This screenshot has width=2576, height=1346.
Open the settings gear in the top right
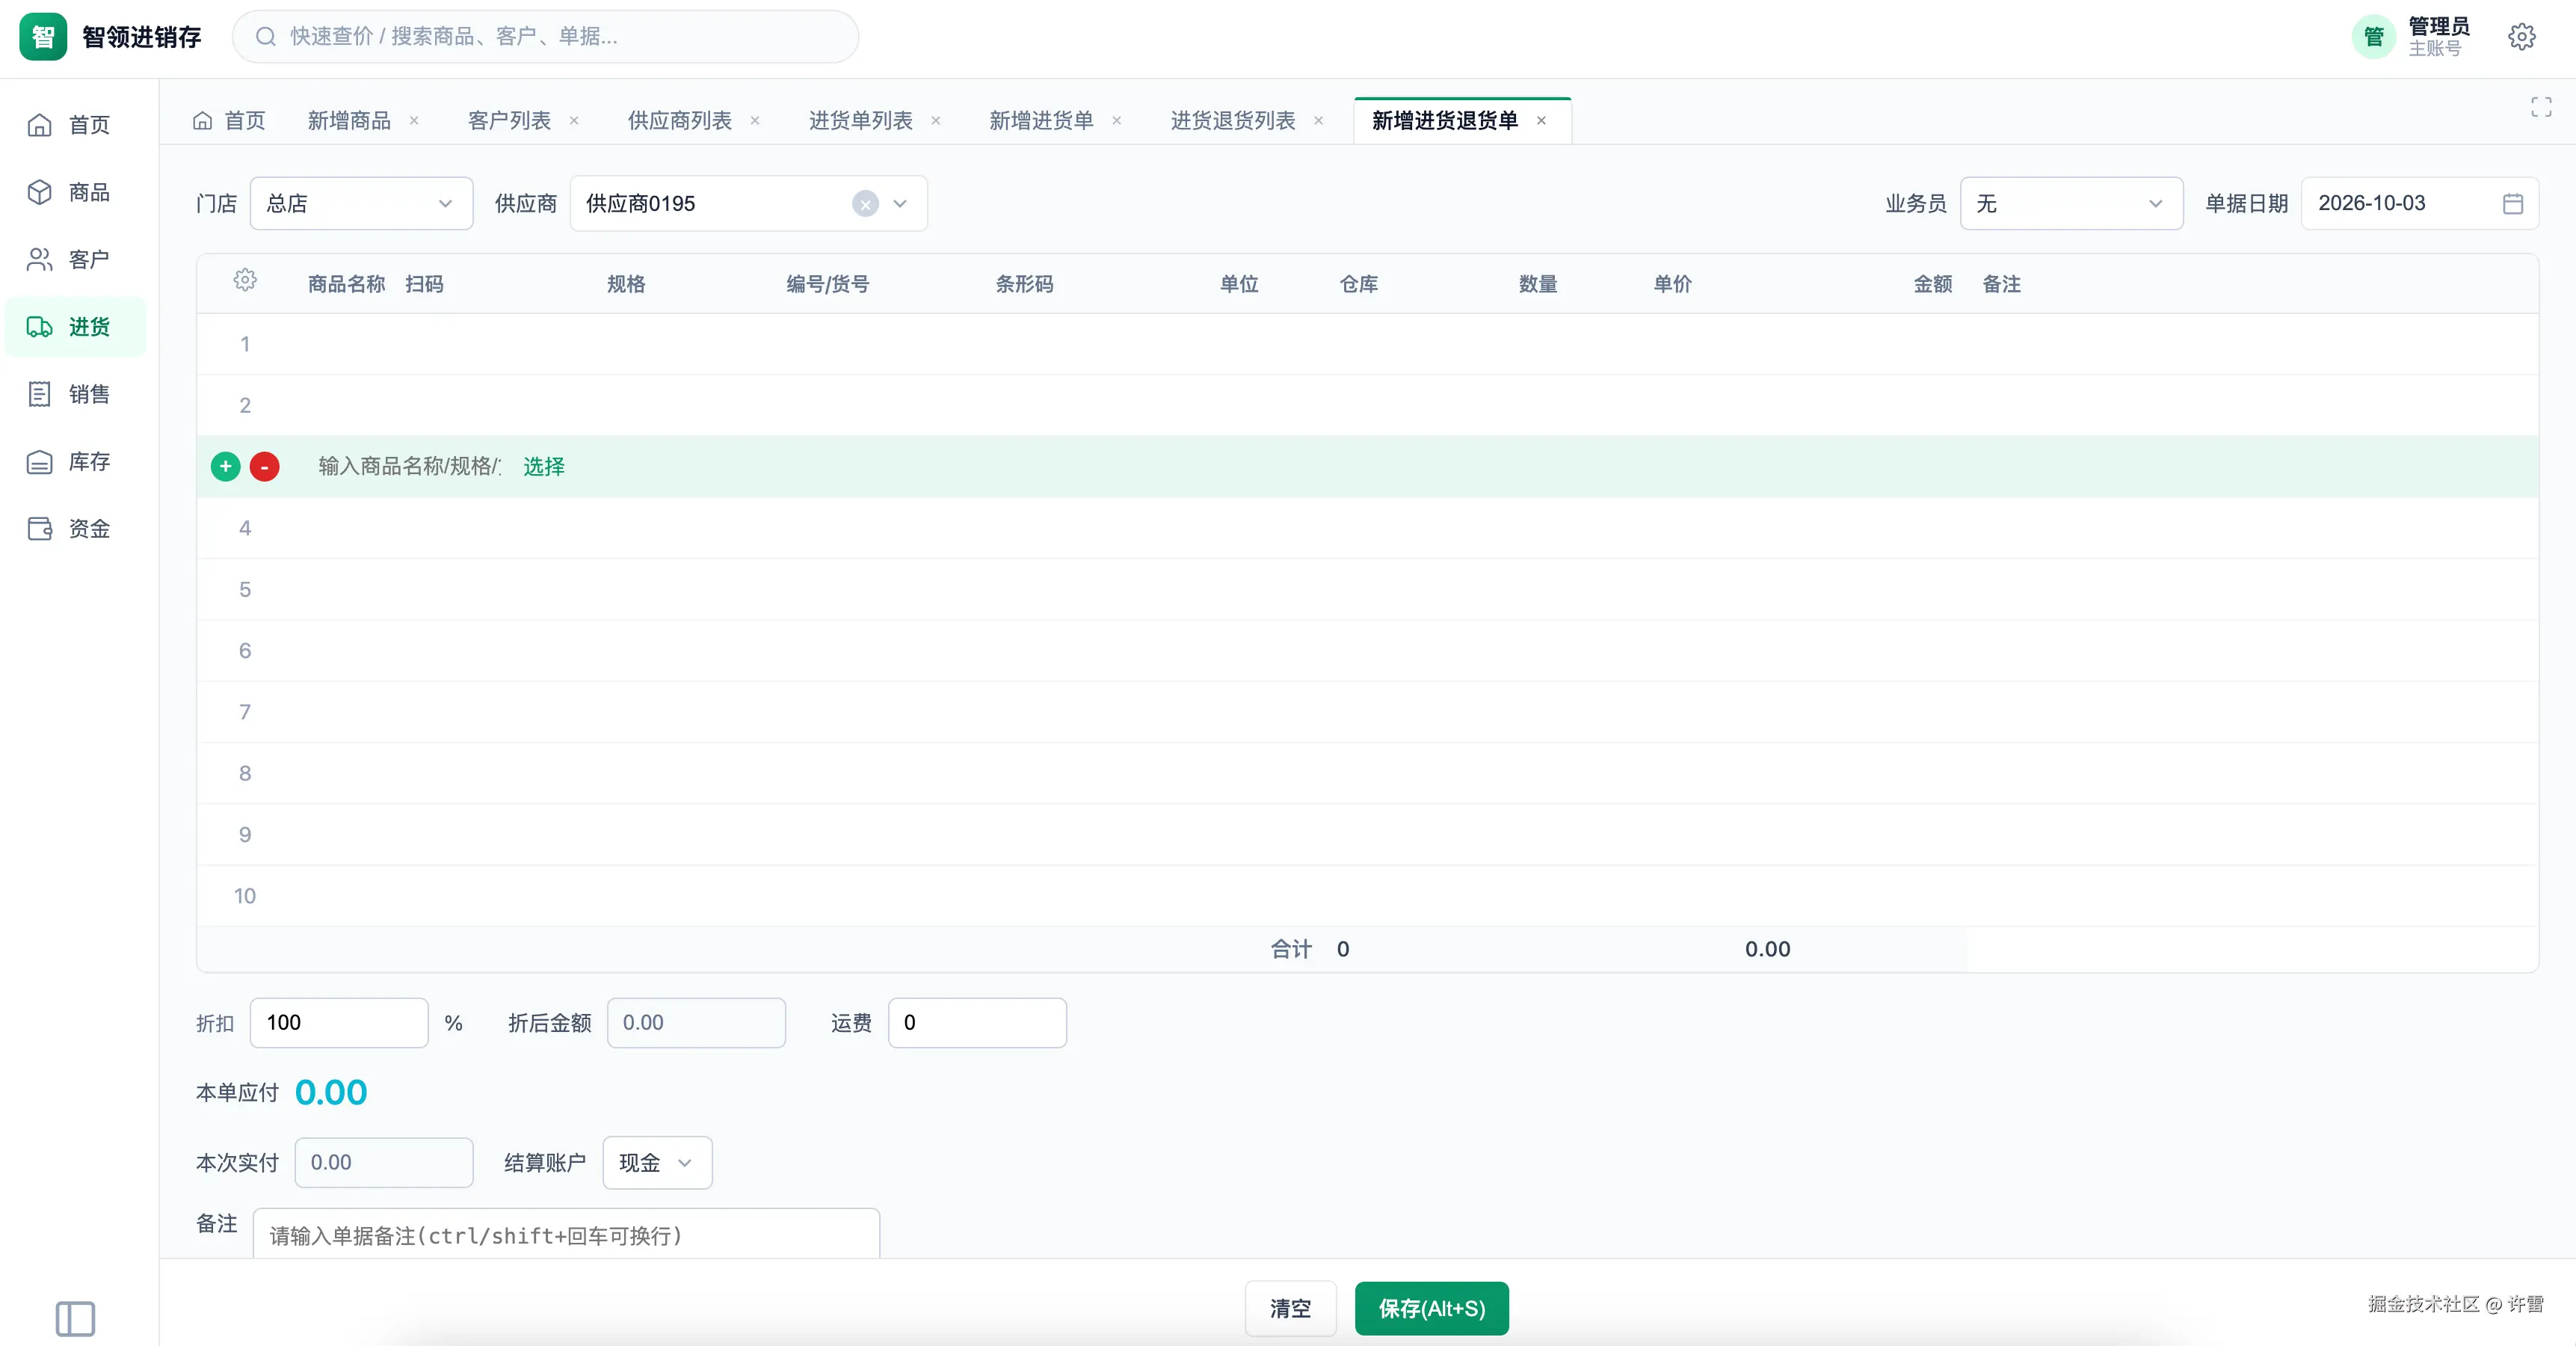2521,37
